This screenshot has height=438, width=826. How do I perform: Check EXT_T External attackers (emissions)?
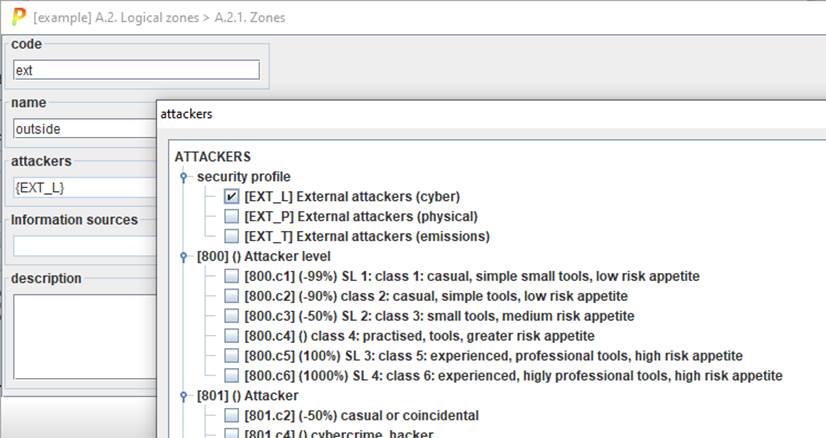232,237
